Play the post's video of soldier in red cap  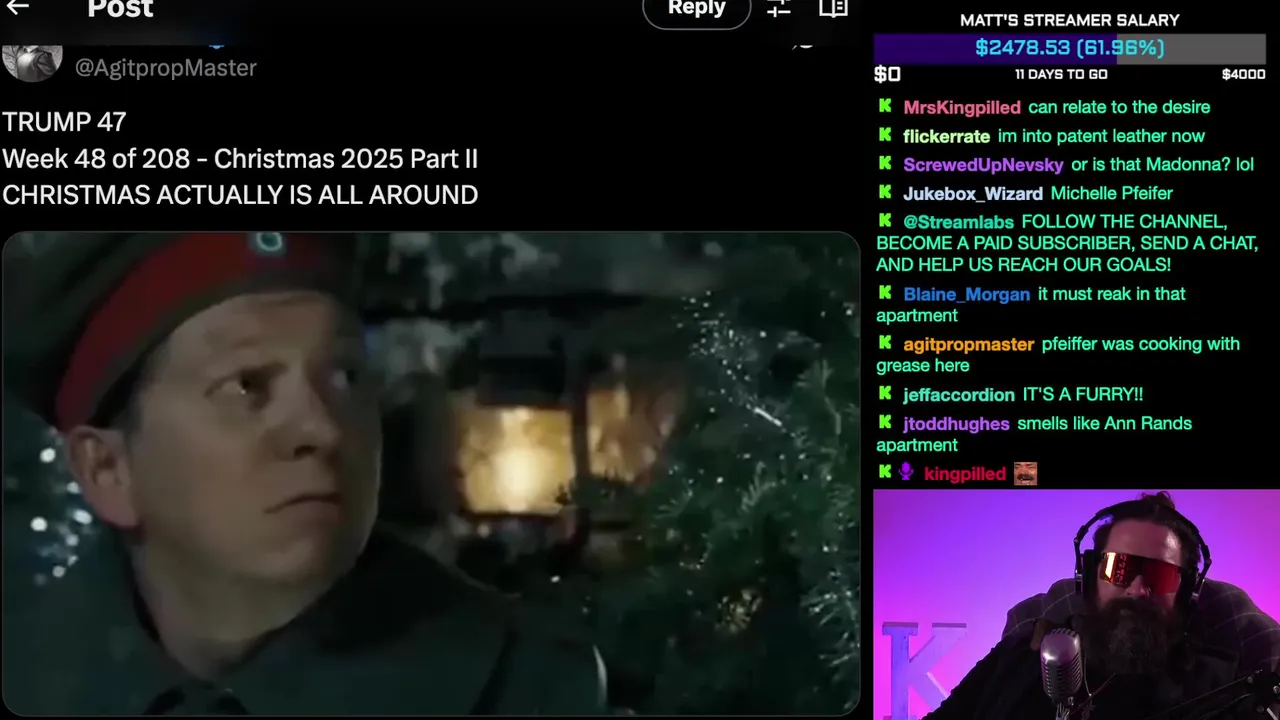coord(431,473)
